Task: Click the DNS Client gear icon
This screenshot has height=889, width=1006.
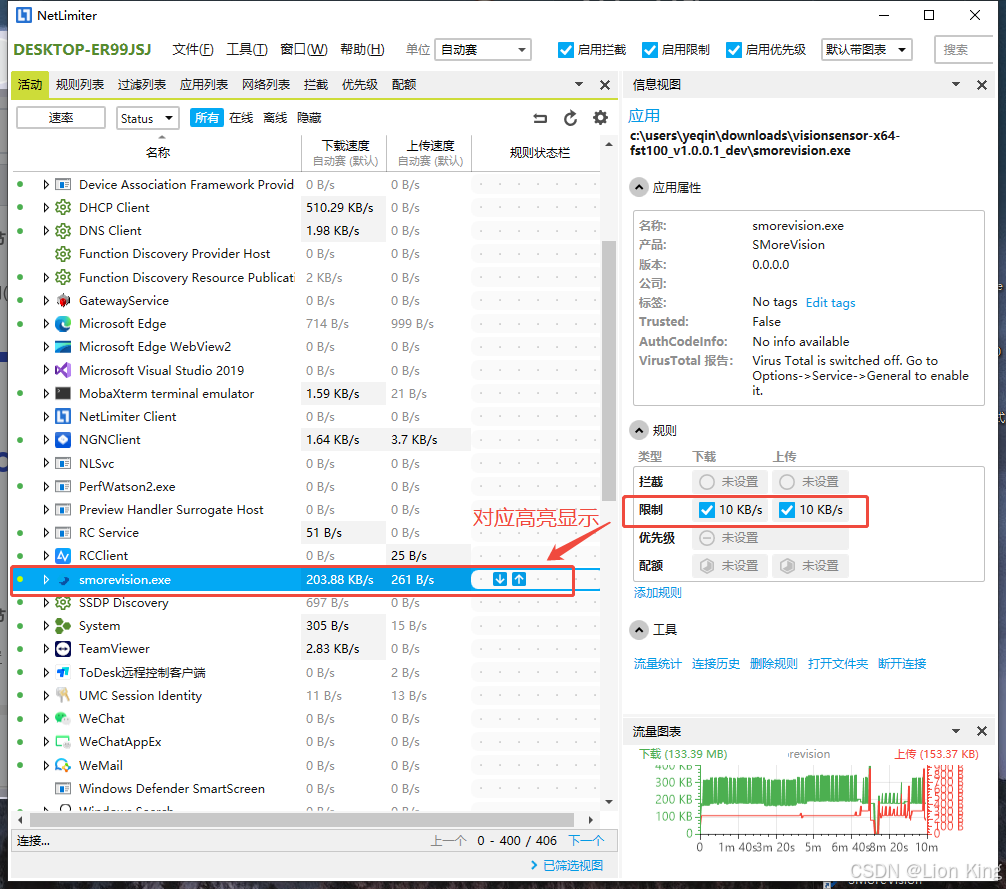Action: pyautogui.click(x=63, y=231)
